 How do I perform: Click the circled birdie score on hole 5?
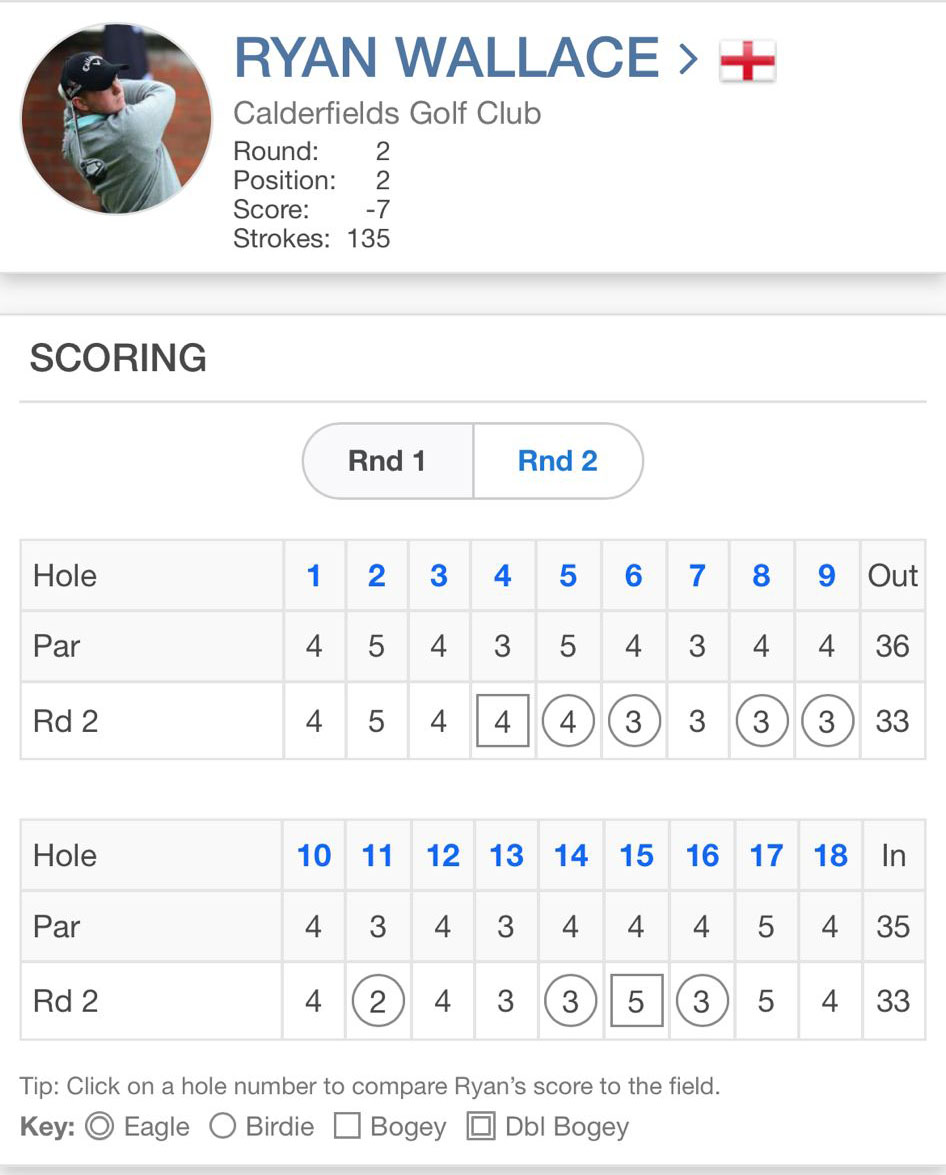click(x=568, y=721)
